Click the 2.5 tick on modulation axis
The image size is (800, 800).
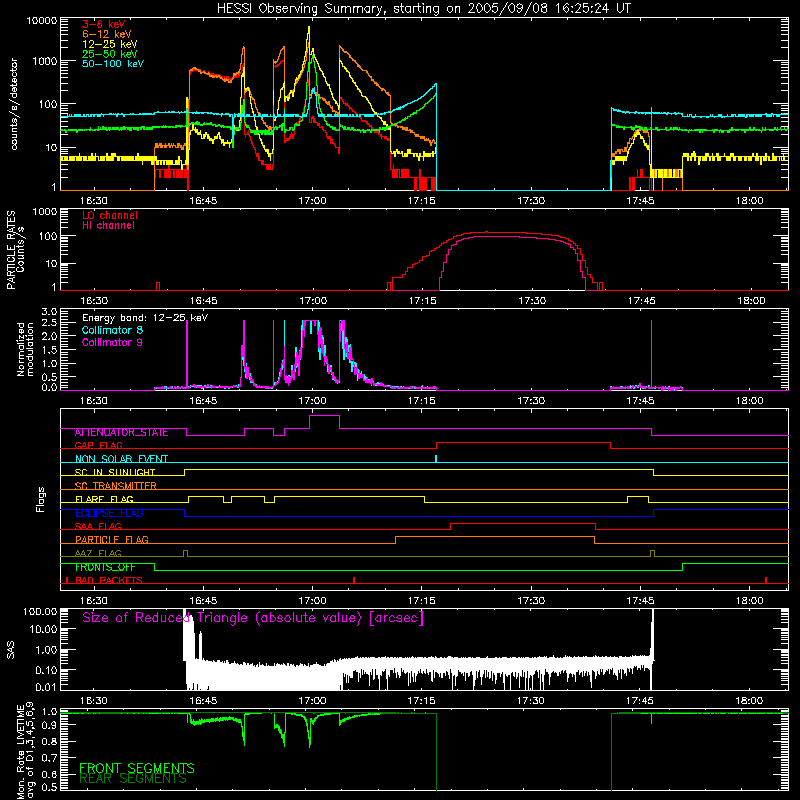pyautogui.click(x=49, y=323)
